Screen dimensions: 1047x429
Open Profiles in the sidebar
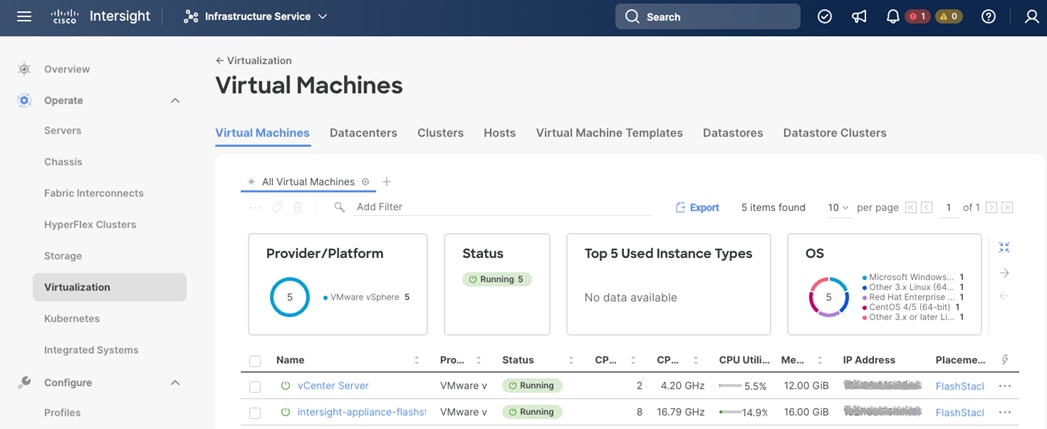tap(62, 412)
